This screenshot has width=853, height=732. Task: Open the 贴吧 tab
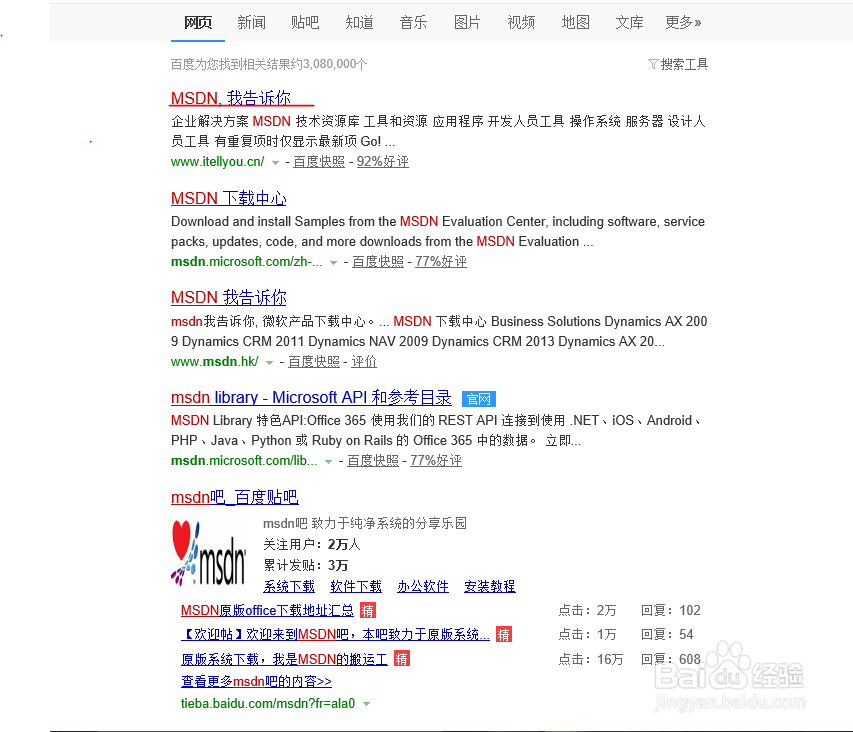[x=305, y=22]
